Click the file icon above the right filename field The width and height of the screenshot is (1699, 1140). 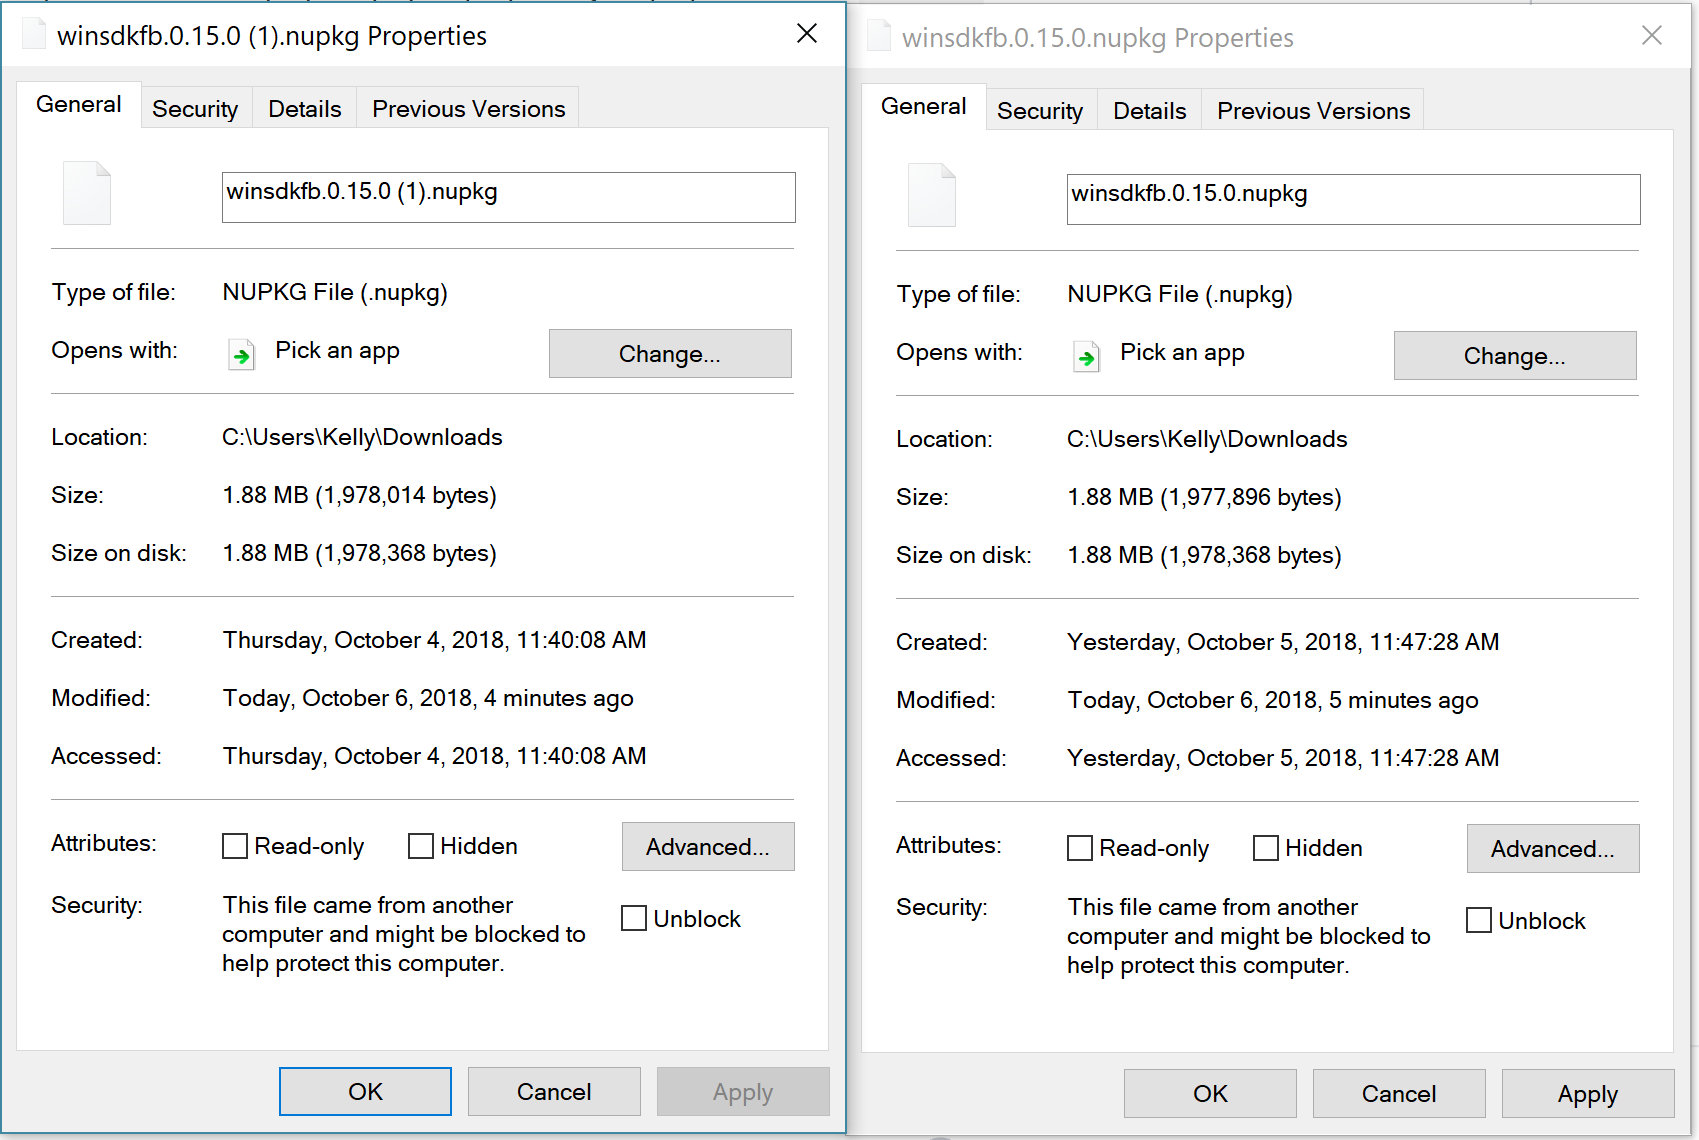[931, 195]
